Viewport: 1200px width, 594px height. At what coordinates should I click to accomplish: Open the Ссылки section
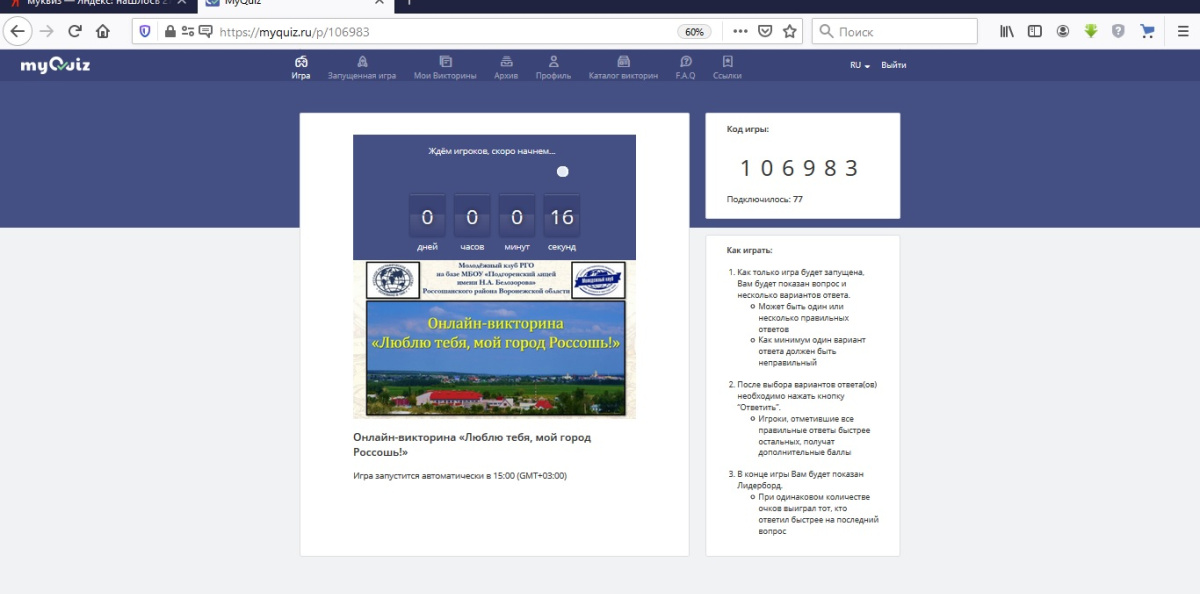pos(727,68)
